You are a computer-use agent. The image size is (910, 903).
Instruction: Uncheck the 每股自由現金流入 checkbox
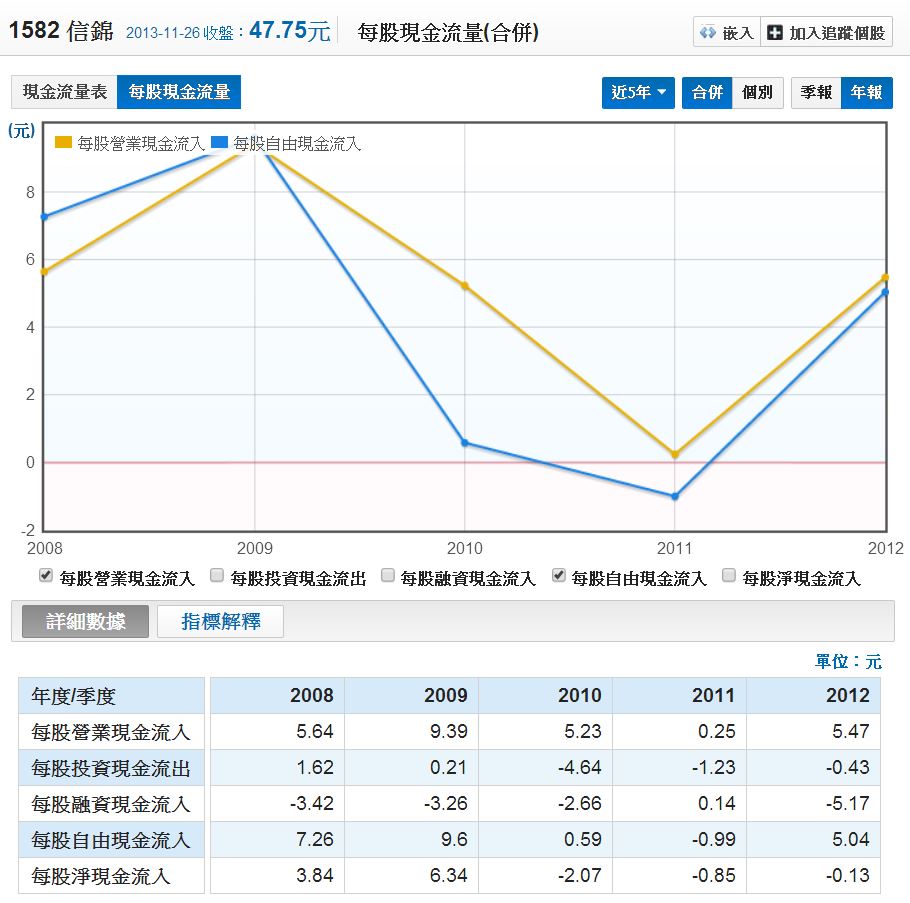[x=558, y=576]
